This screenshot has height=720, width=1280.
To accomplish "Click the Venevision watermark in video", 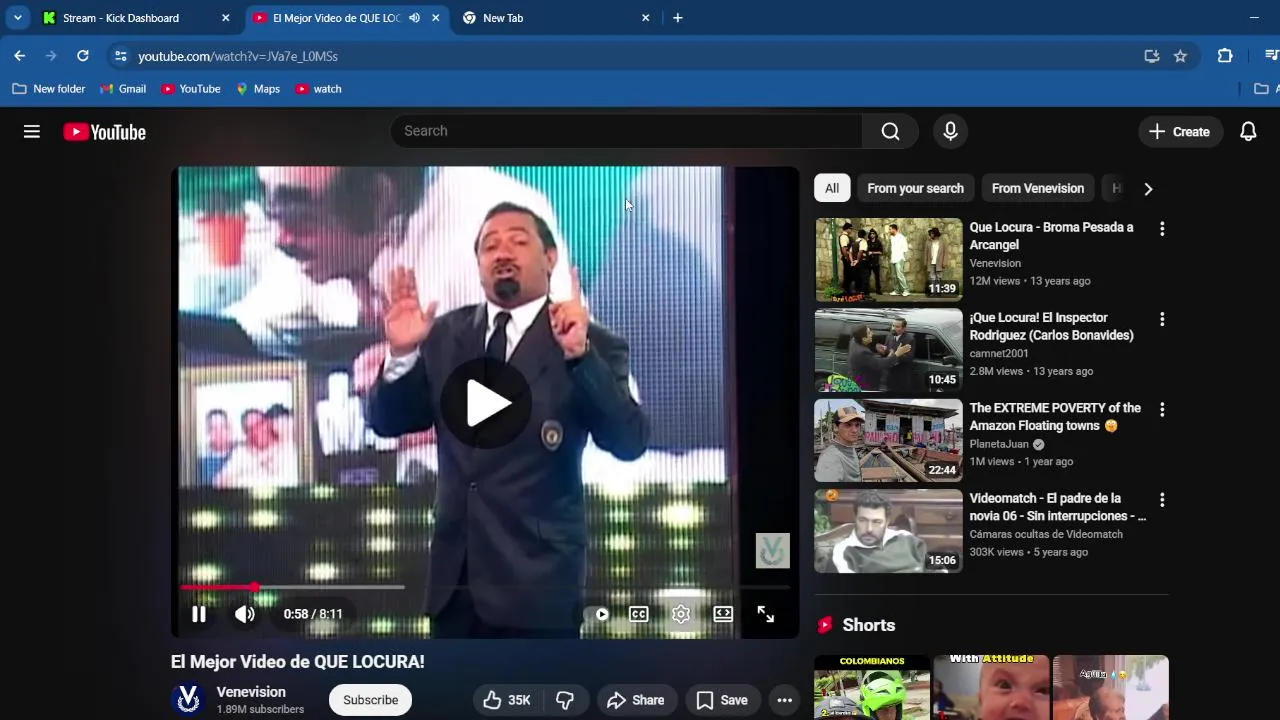I will coord(772,550).
